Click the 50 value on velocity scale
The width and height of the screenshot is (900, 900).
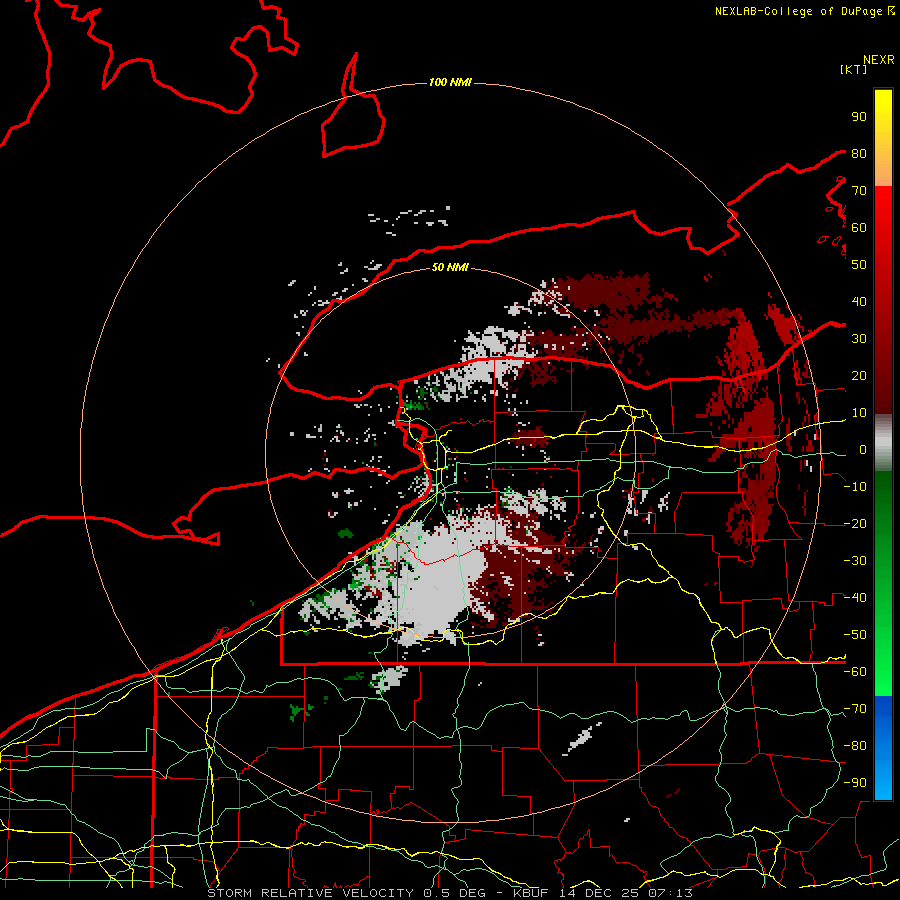click(x=859, y=265)
